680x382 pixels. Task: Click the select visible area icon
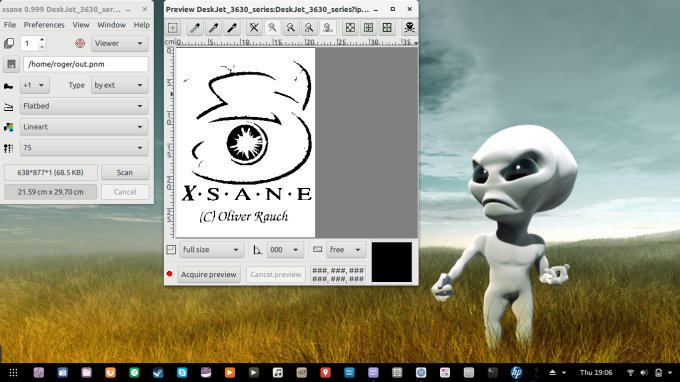[387, 28]
